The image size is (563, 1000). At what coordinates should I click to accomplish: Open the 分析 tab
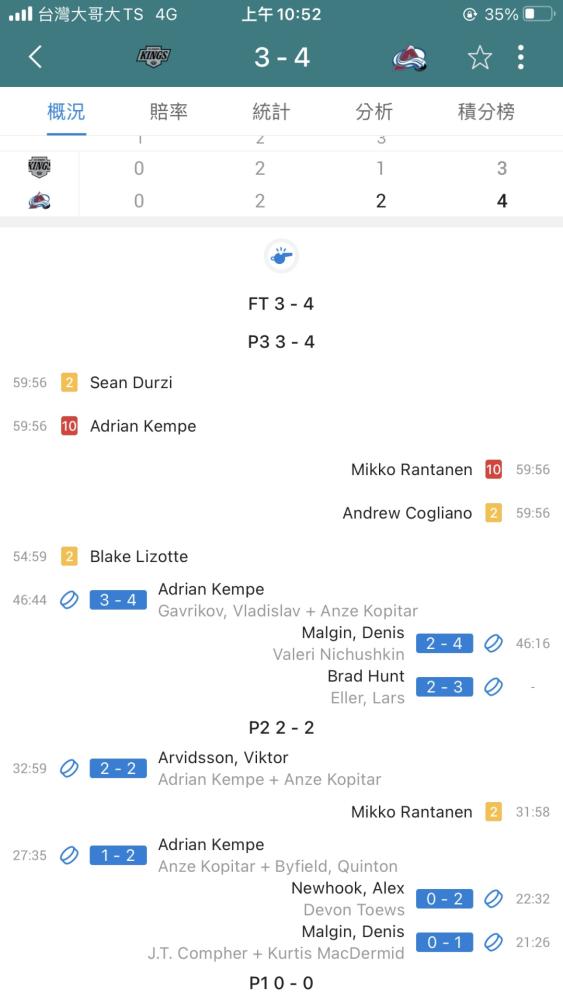pos(374,112)
